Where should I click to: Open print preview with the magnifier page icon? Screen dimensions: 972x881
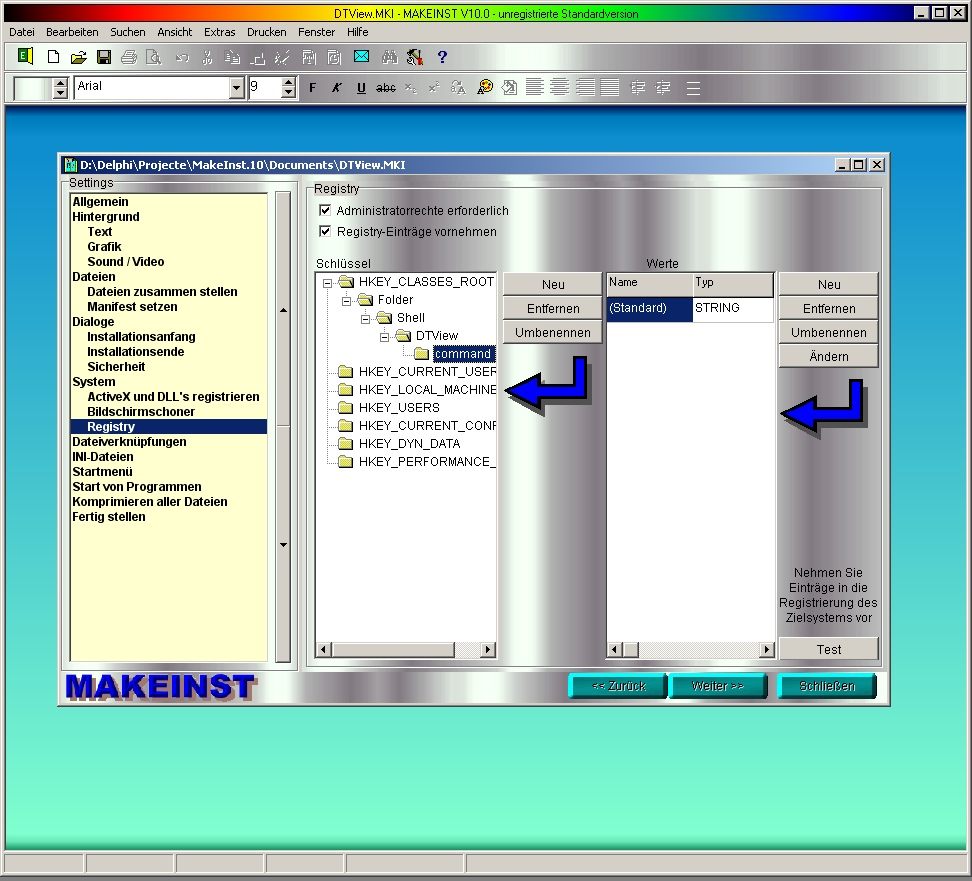pyautogui.click(x=153, y=58)
